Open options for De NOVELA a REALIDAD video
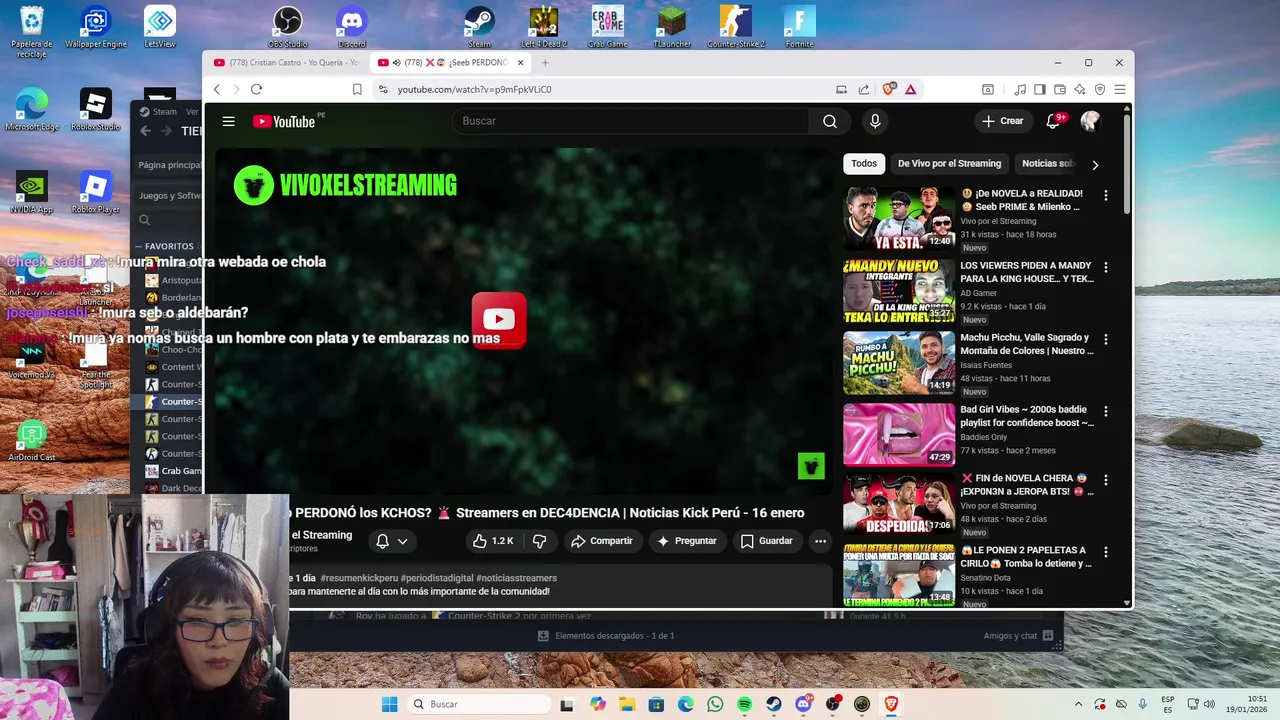 tap(1105, 196)
